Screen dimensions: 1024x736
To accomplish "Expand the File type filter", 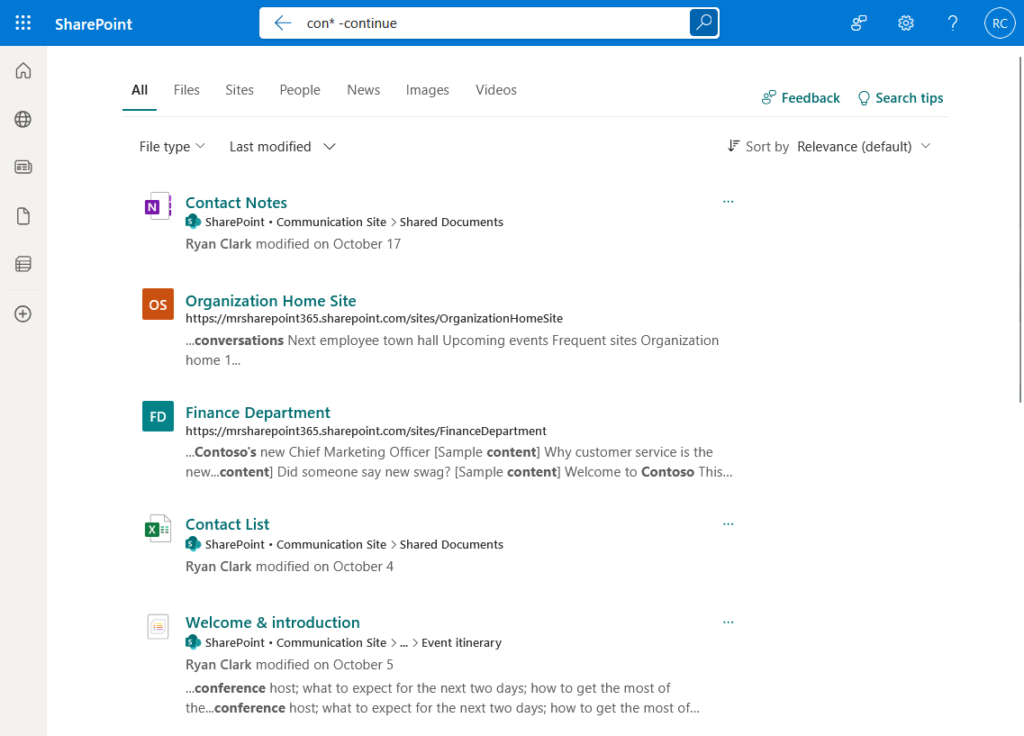I will tap(172, 146).
